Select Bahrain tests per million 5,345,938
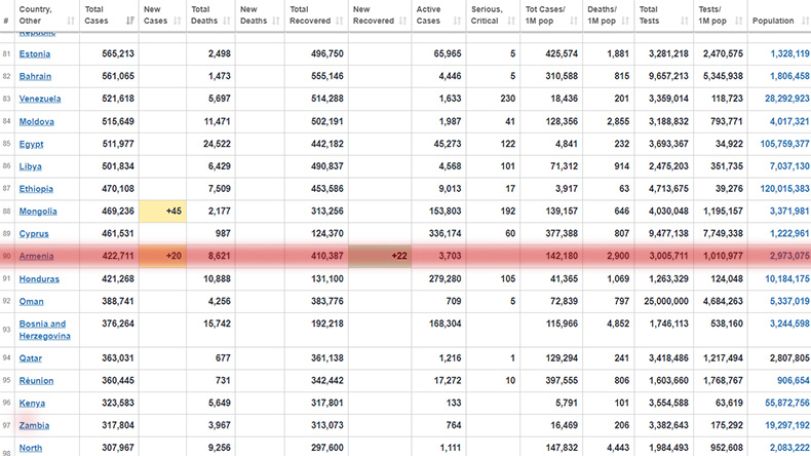This screenshot has height=456, width=811. click(x=723, y=77)
